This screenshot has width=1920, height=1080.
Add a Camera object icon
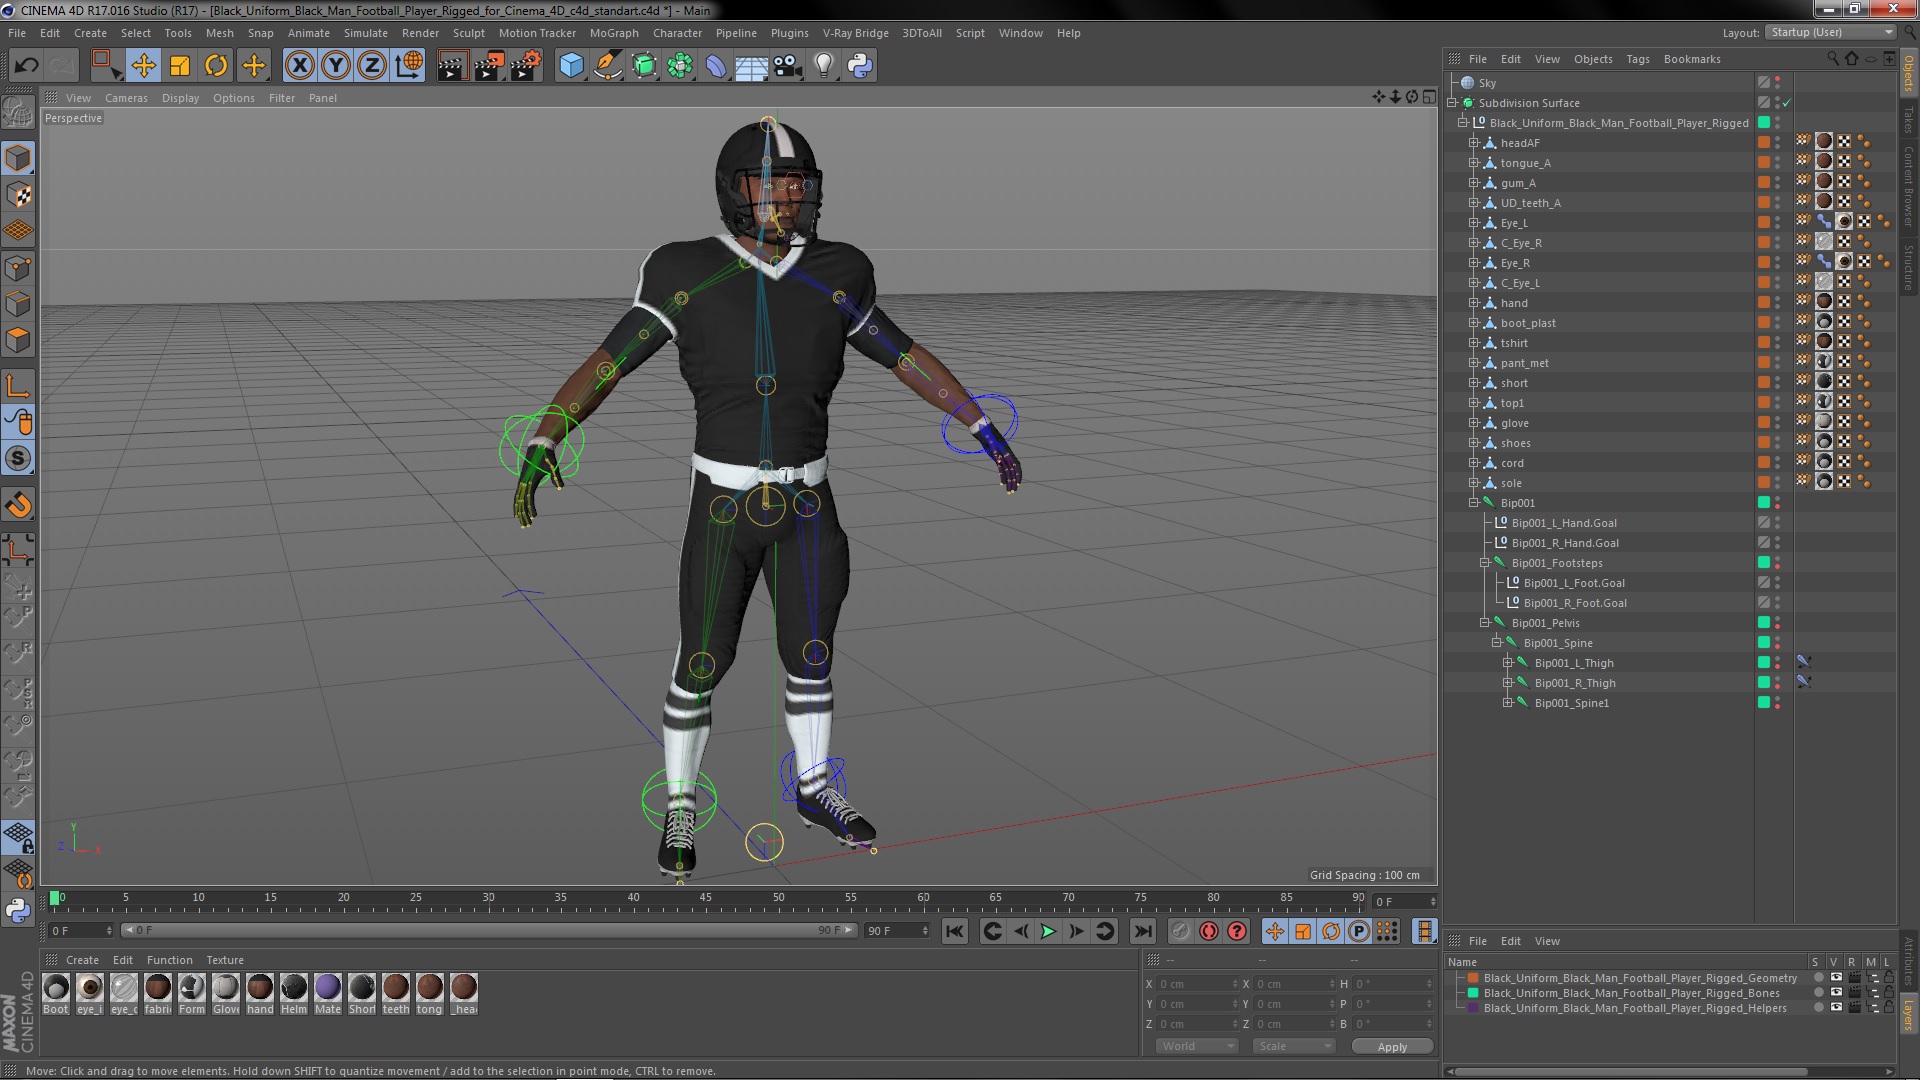(x=788, y=66)
